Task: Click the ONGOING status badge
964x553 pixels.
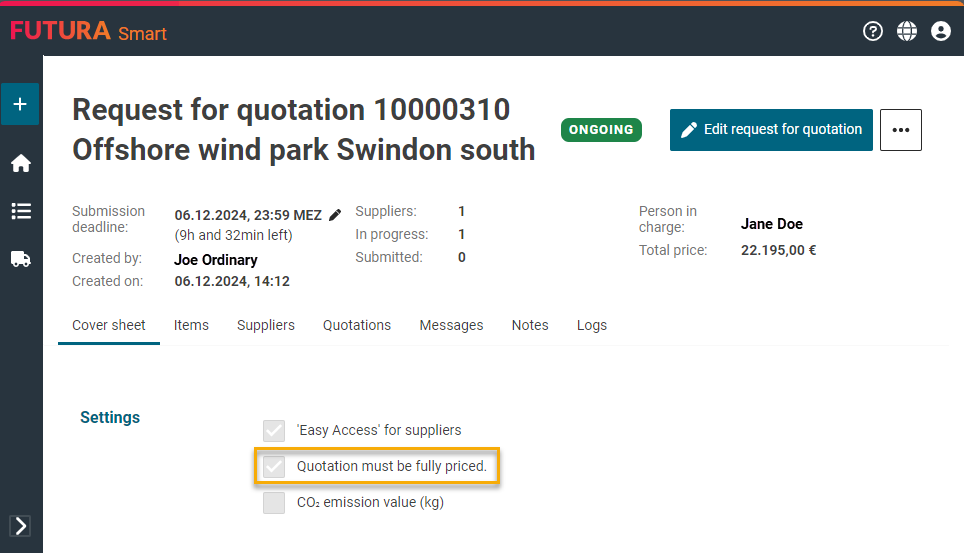Action: click(x=601, y=130)
